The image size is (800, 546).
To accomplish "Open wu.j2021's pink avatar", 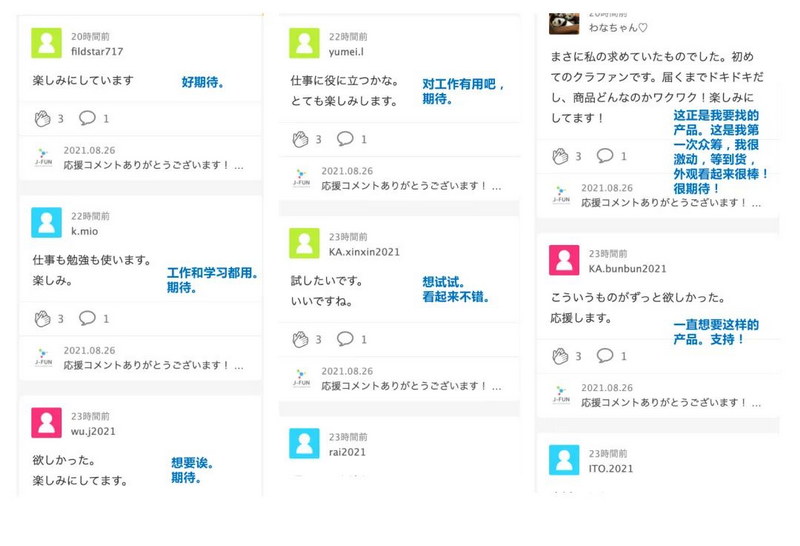I will [46, 423].
